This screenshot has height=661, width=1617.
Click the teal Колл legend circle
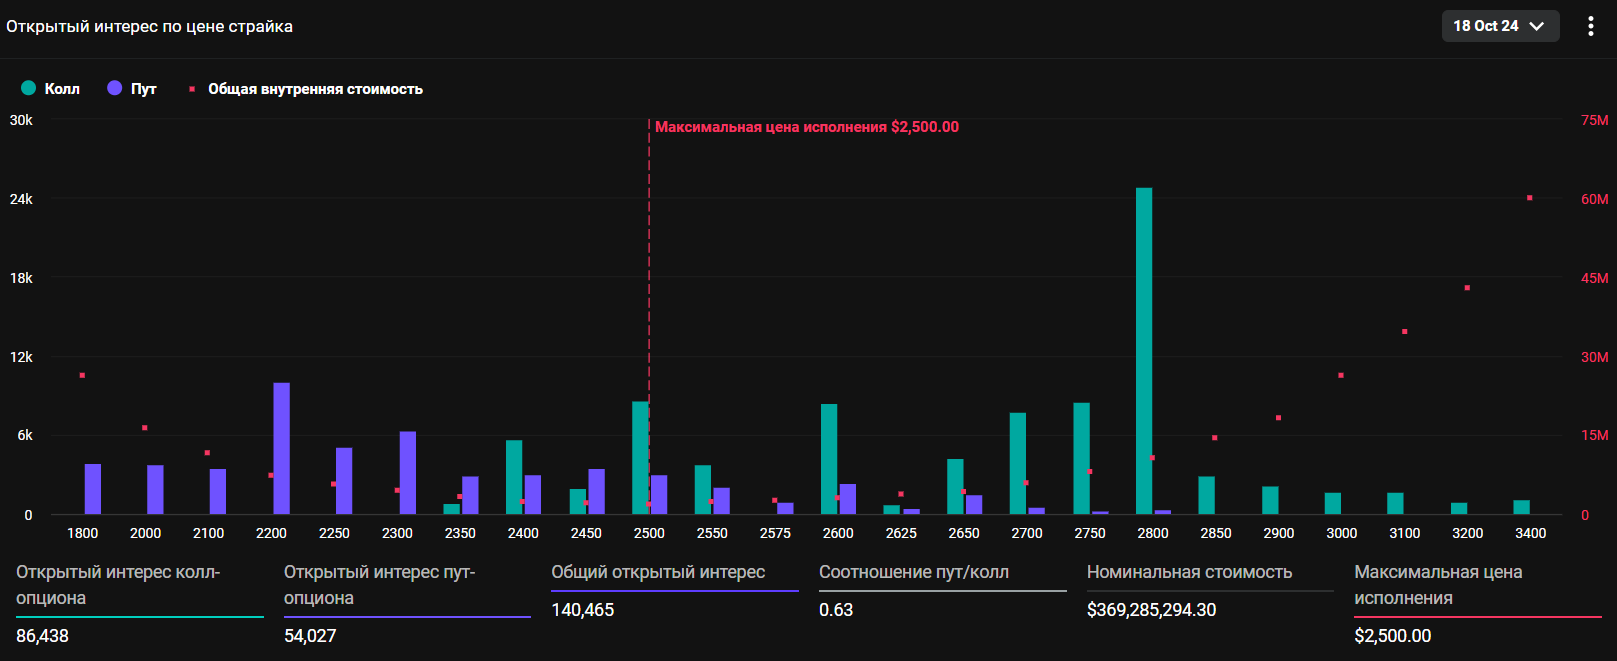pyautogui.click(x=29, y=88)
